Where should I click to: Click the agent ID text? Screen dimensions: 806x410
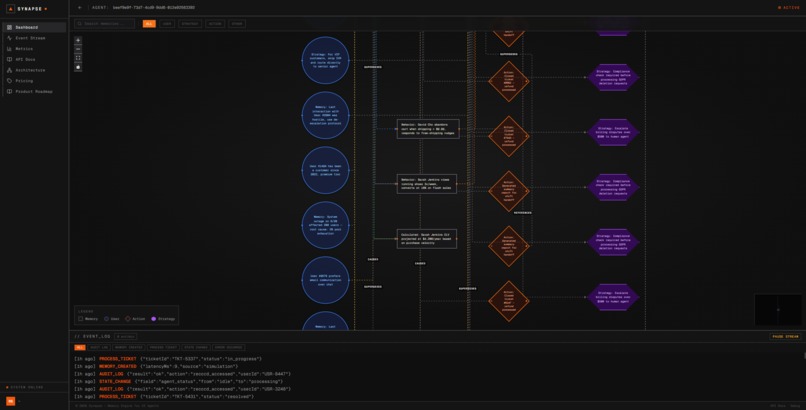click(154, 8)
